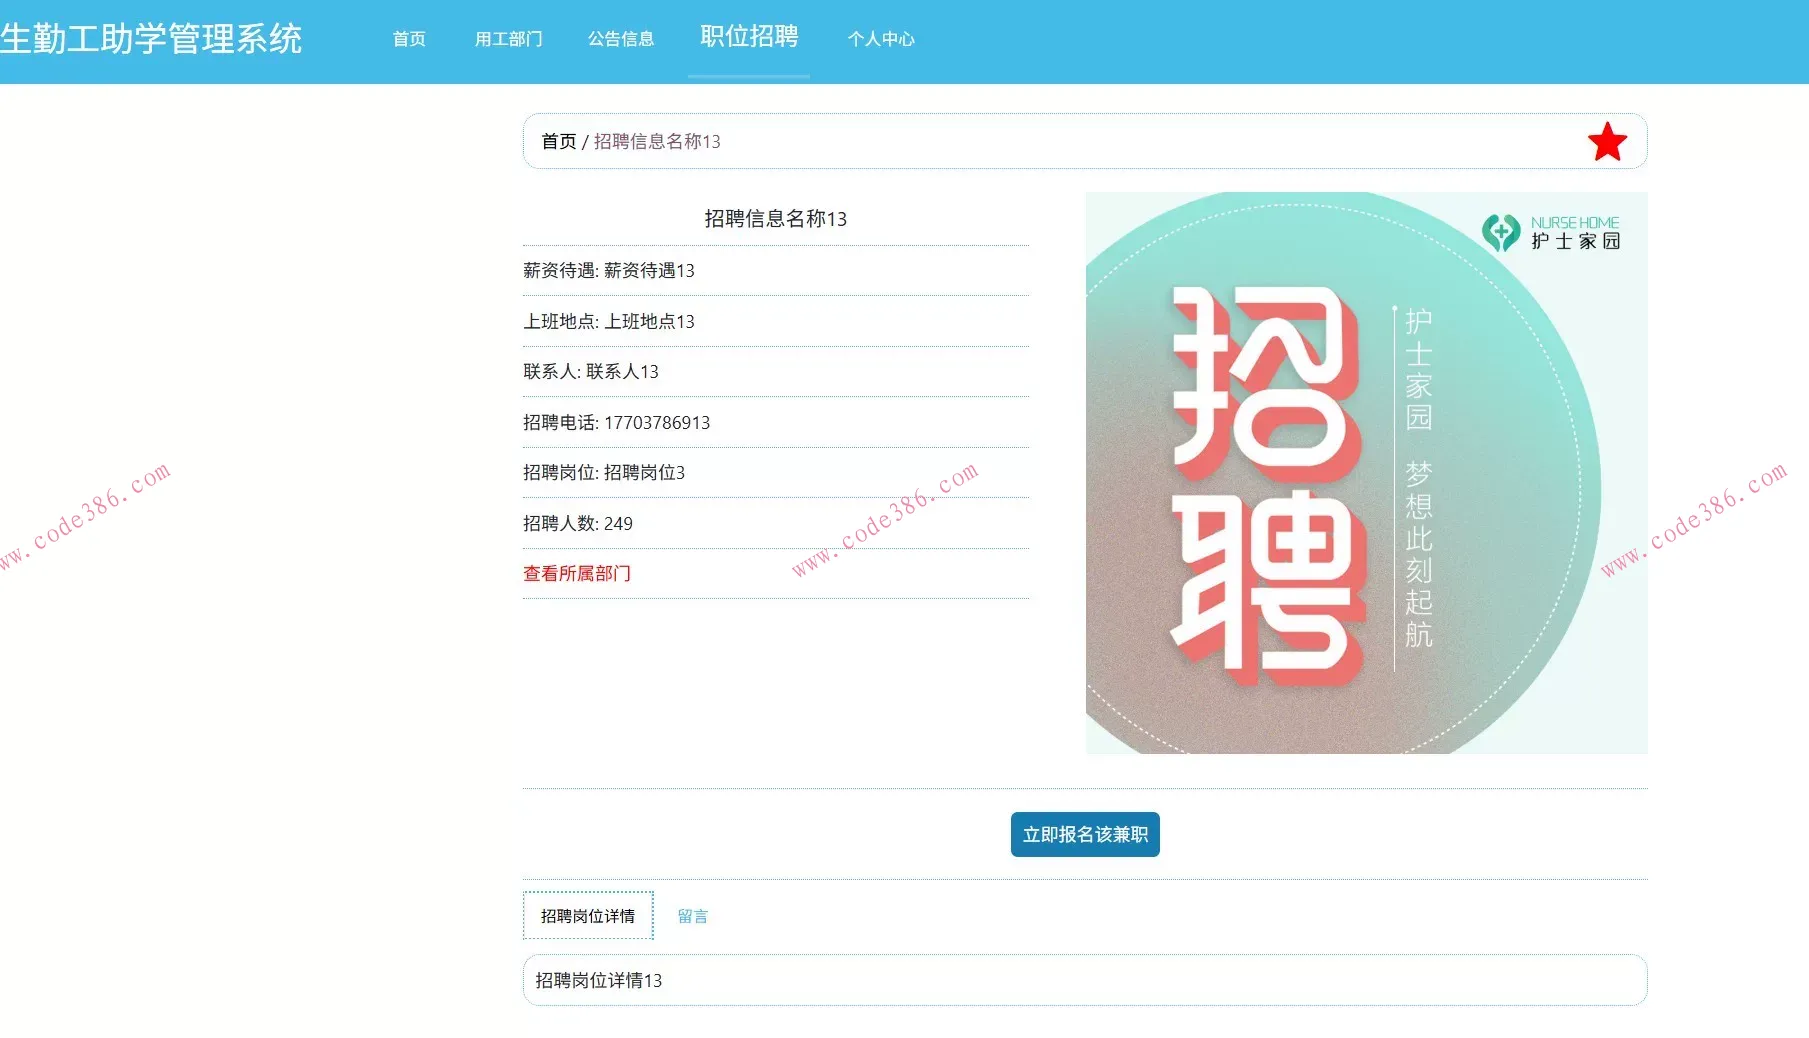Open the 公告信息 navigation menu item
The height and width of the screenshot is (1038, 1809).
621,39
